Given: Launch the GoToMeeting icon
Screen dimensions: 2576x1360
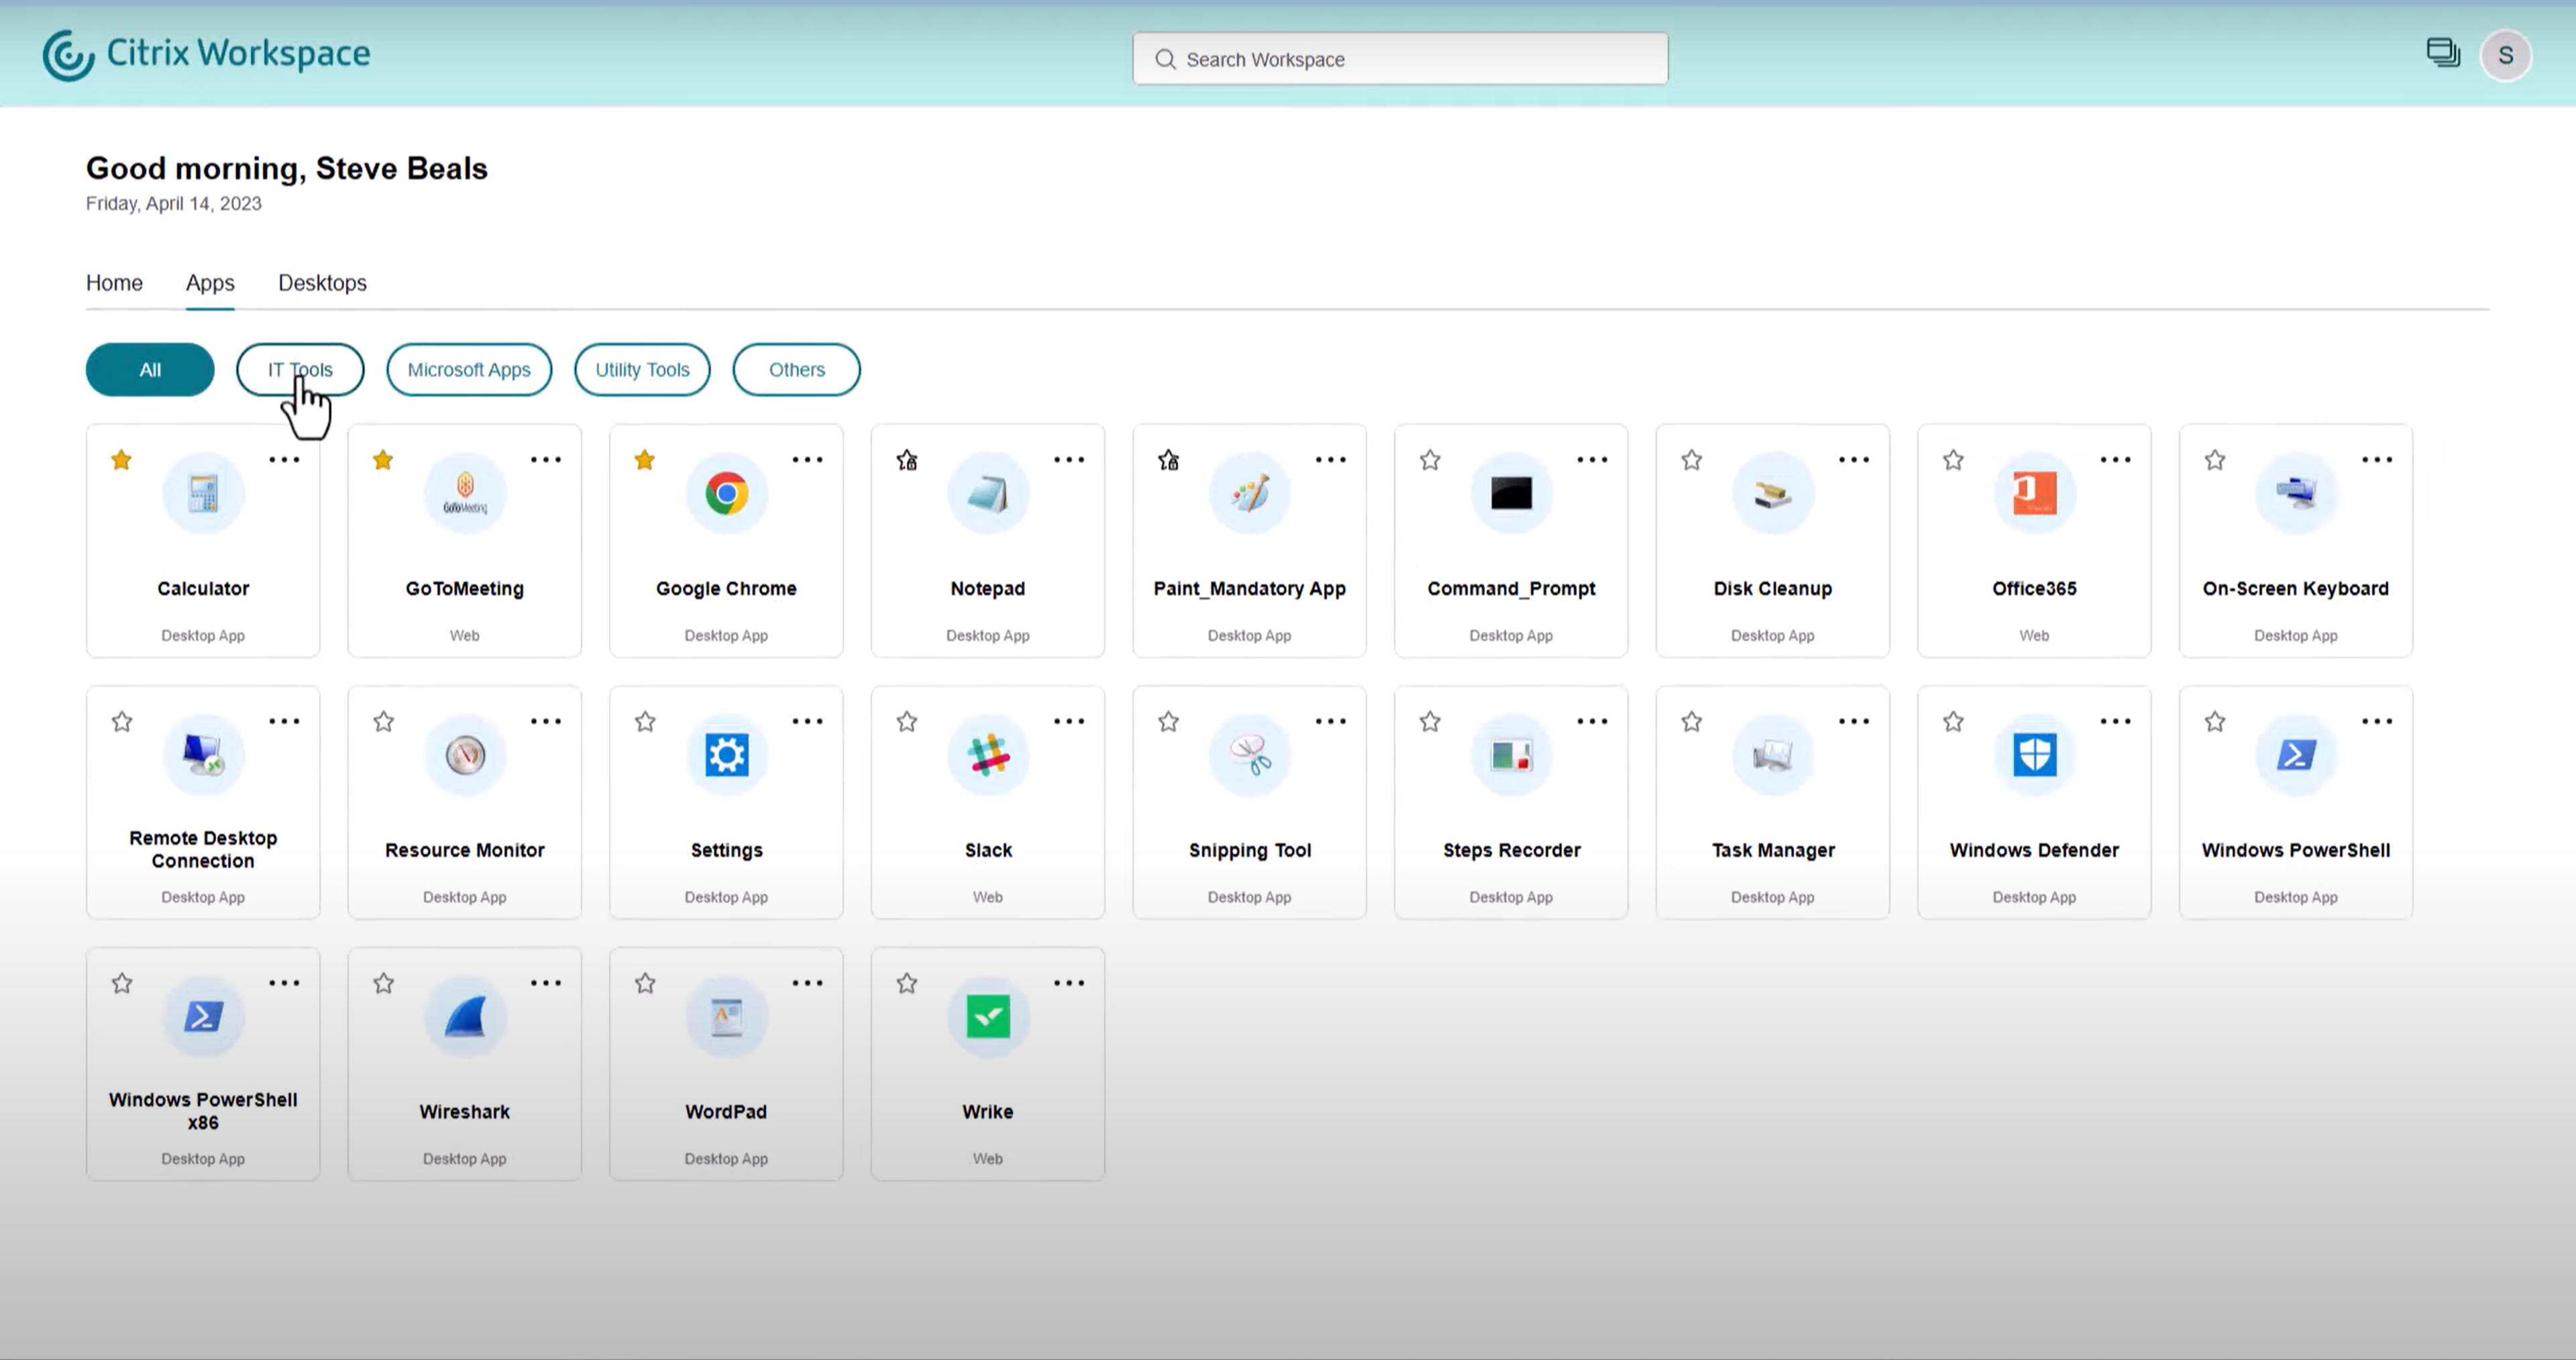Looking at the screenshot, I should (x=465, y=493).
